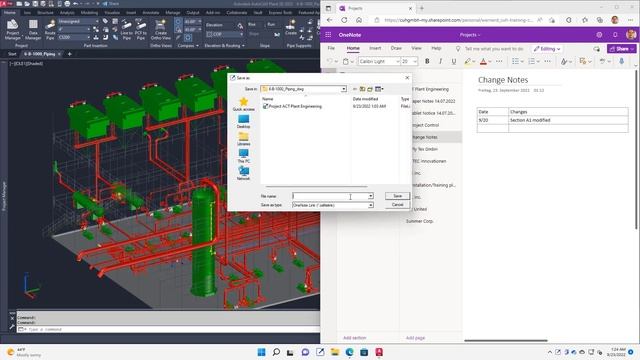Switch to Start tab in AutoCAD
This screenshot has width=640, height=360.
pyautogui.click(x=12, y=54)
